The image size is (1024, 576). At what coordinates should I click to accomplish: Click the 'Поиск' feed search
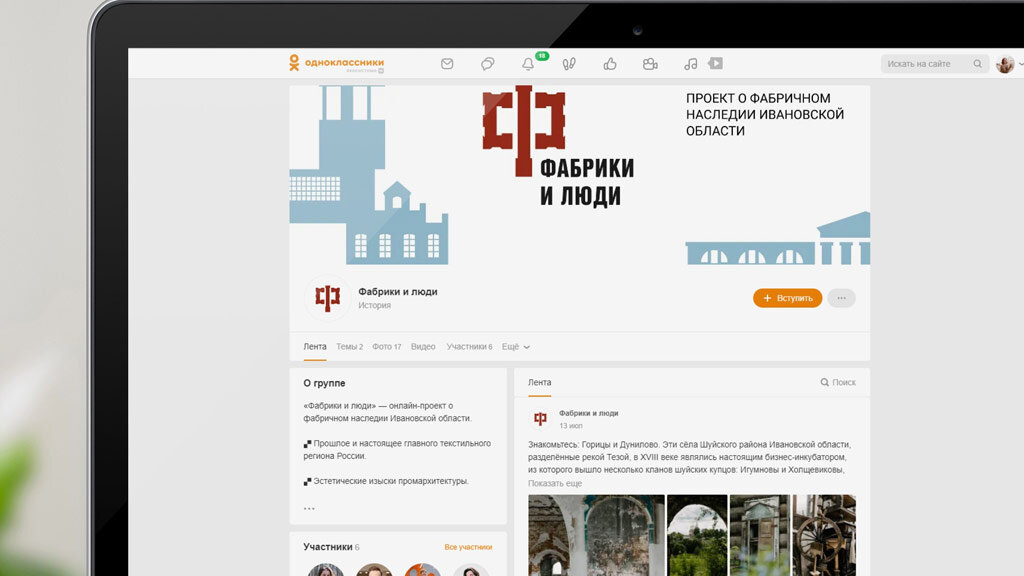coord(838,382)
